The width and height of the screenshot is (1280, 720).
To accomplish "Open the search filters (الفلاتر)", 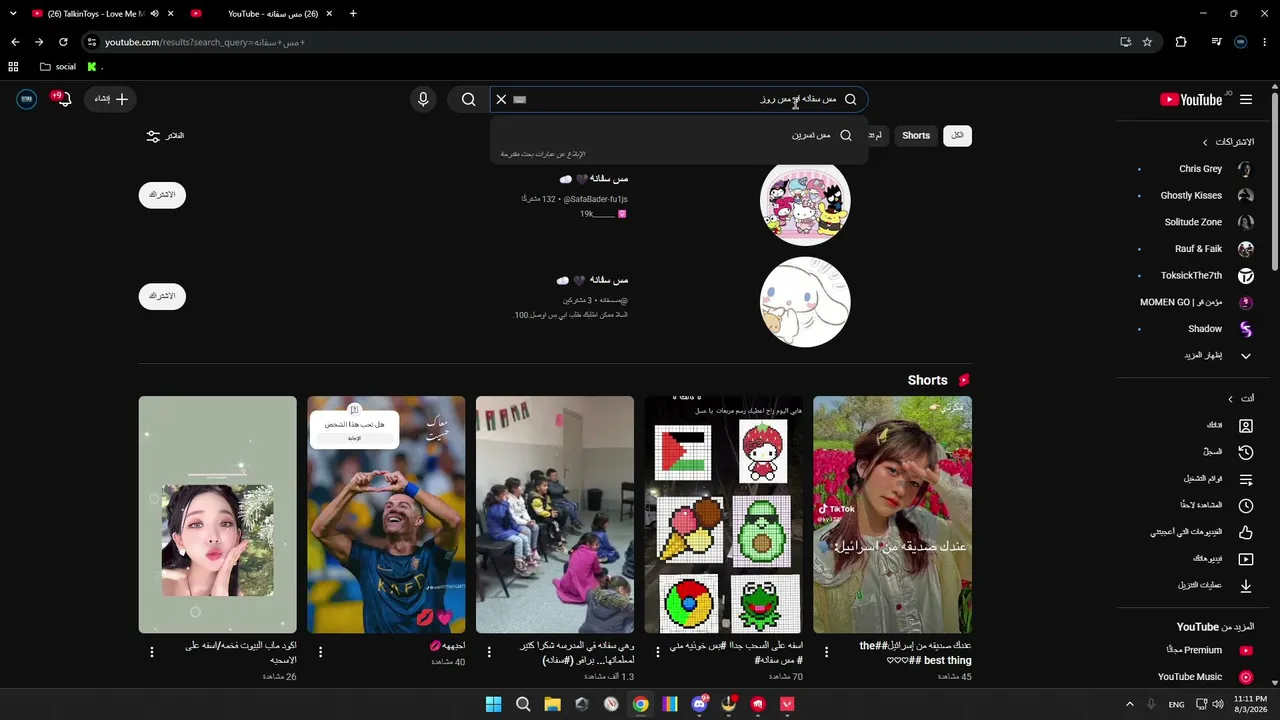I will (x=165, y=135).
